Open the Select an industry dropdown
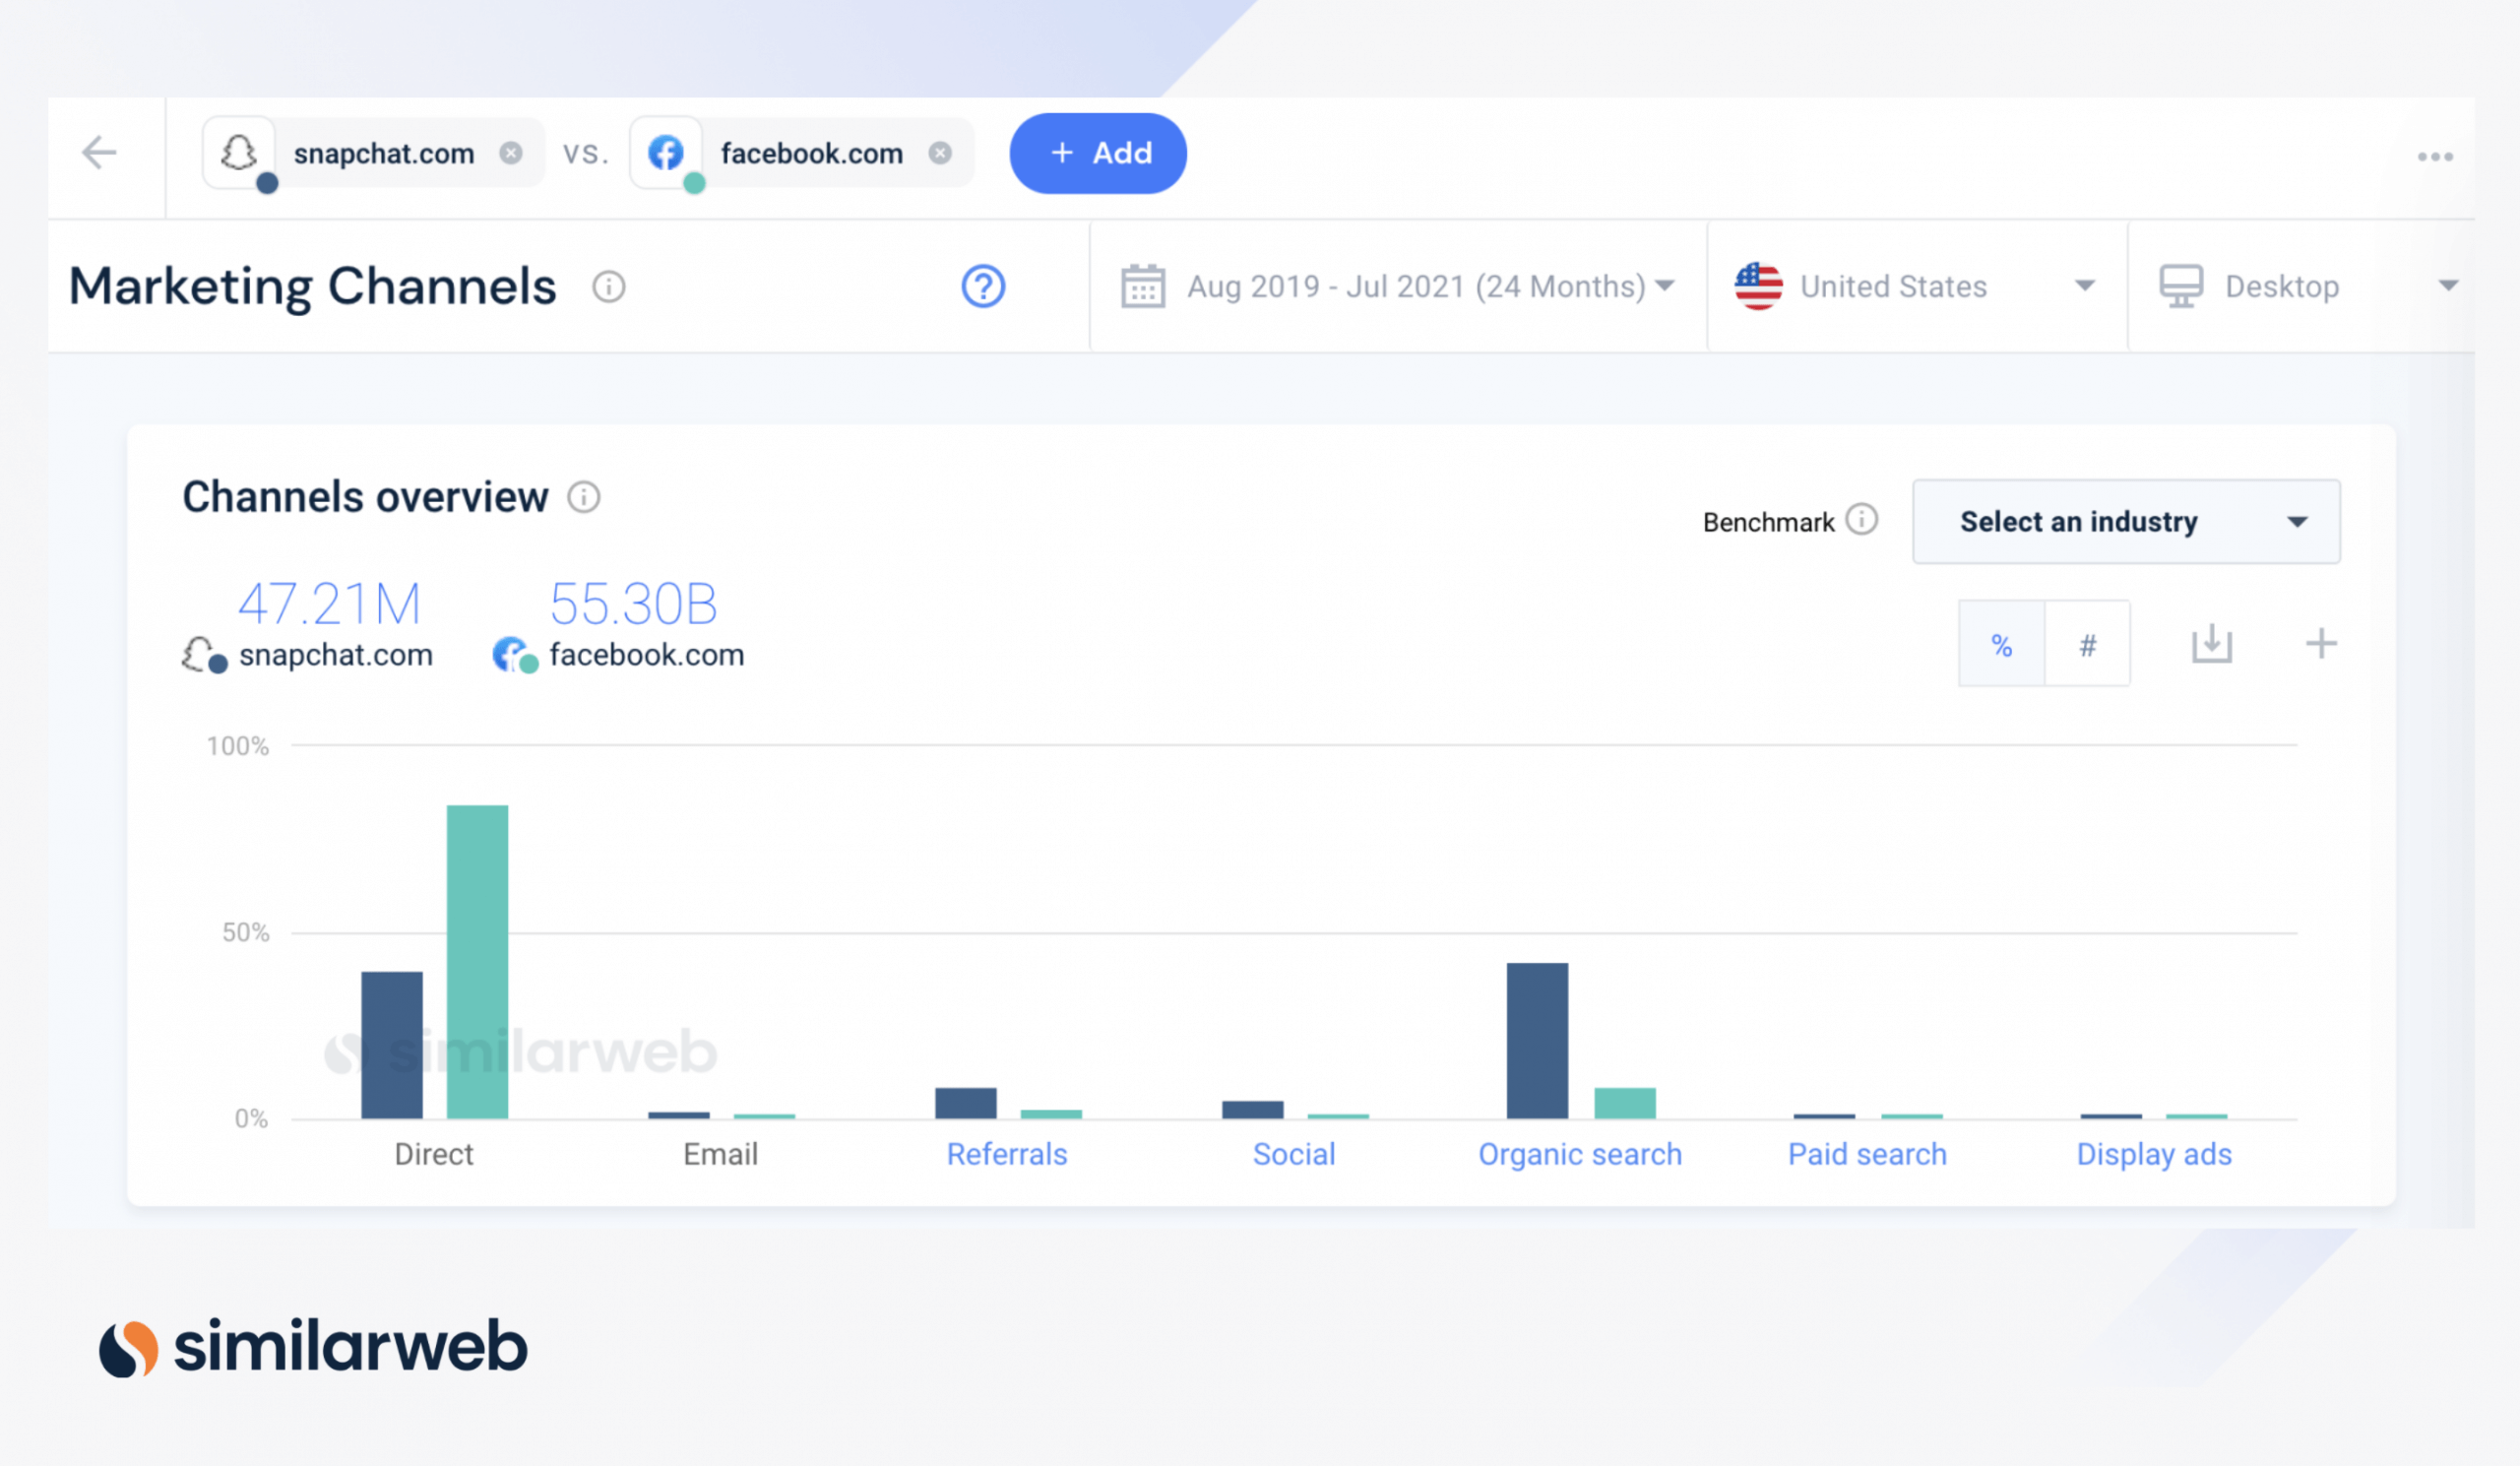2520x1466 pixels. [x=2126, y=520]
